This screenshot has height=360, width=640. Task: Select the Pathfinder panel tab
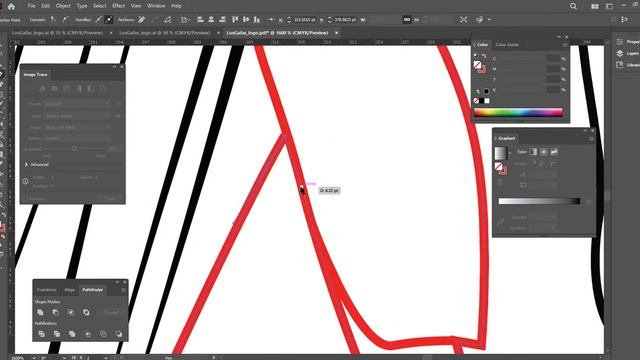[x=93, y=290]
